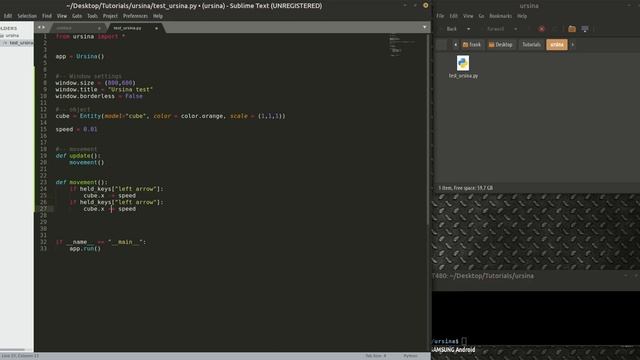Click the Sublime minimap
640x360 pixels.
coord(402,46)
